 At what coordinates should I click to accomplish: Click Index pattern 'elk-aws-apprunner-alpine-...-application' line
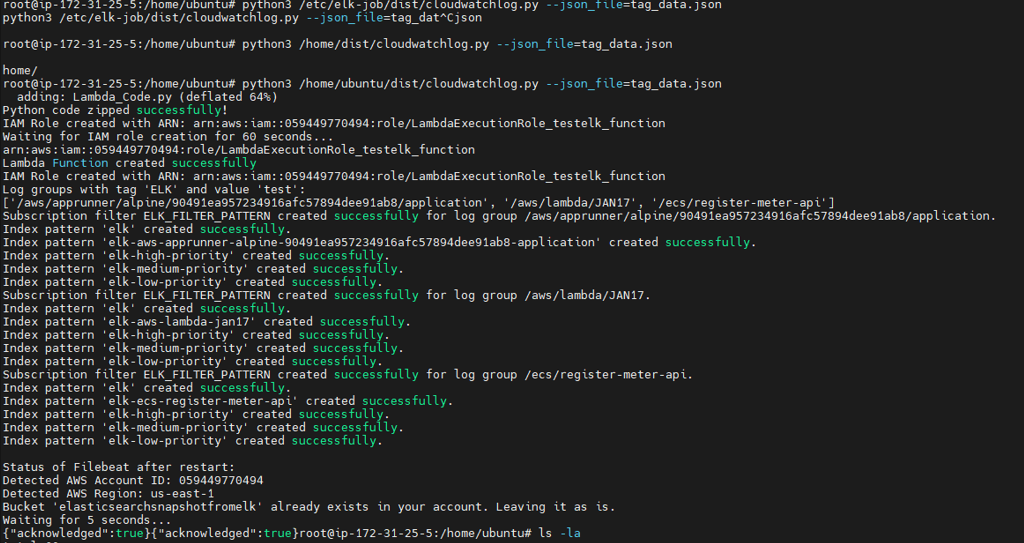(379, 242)
